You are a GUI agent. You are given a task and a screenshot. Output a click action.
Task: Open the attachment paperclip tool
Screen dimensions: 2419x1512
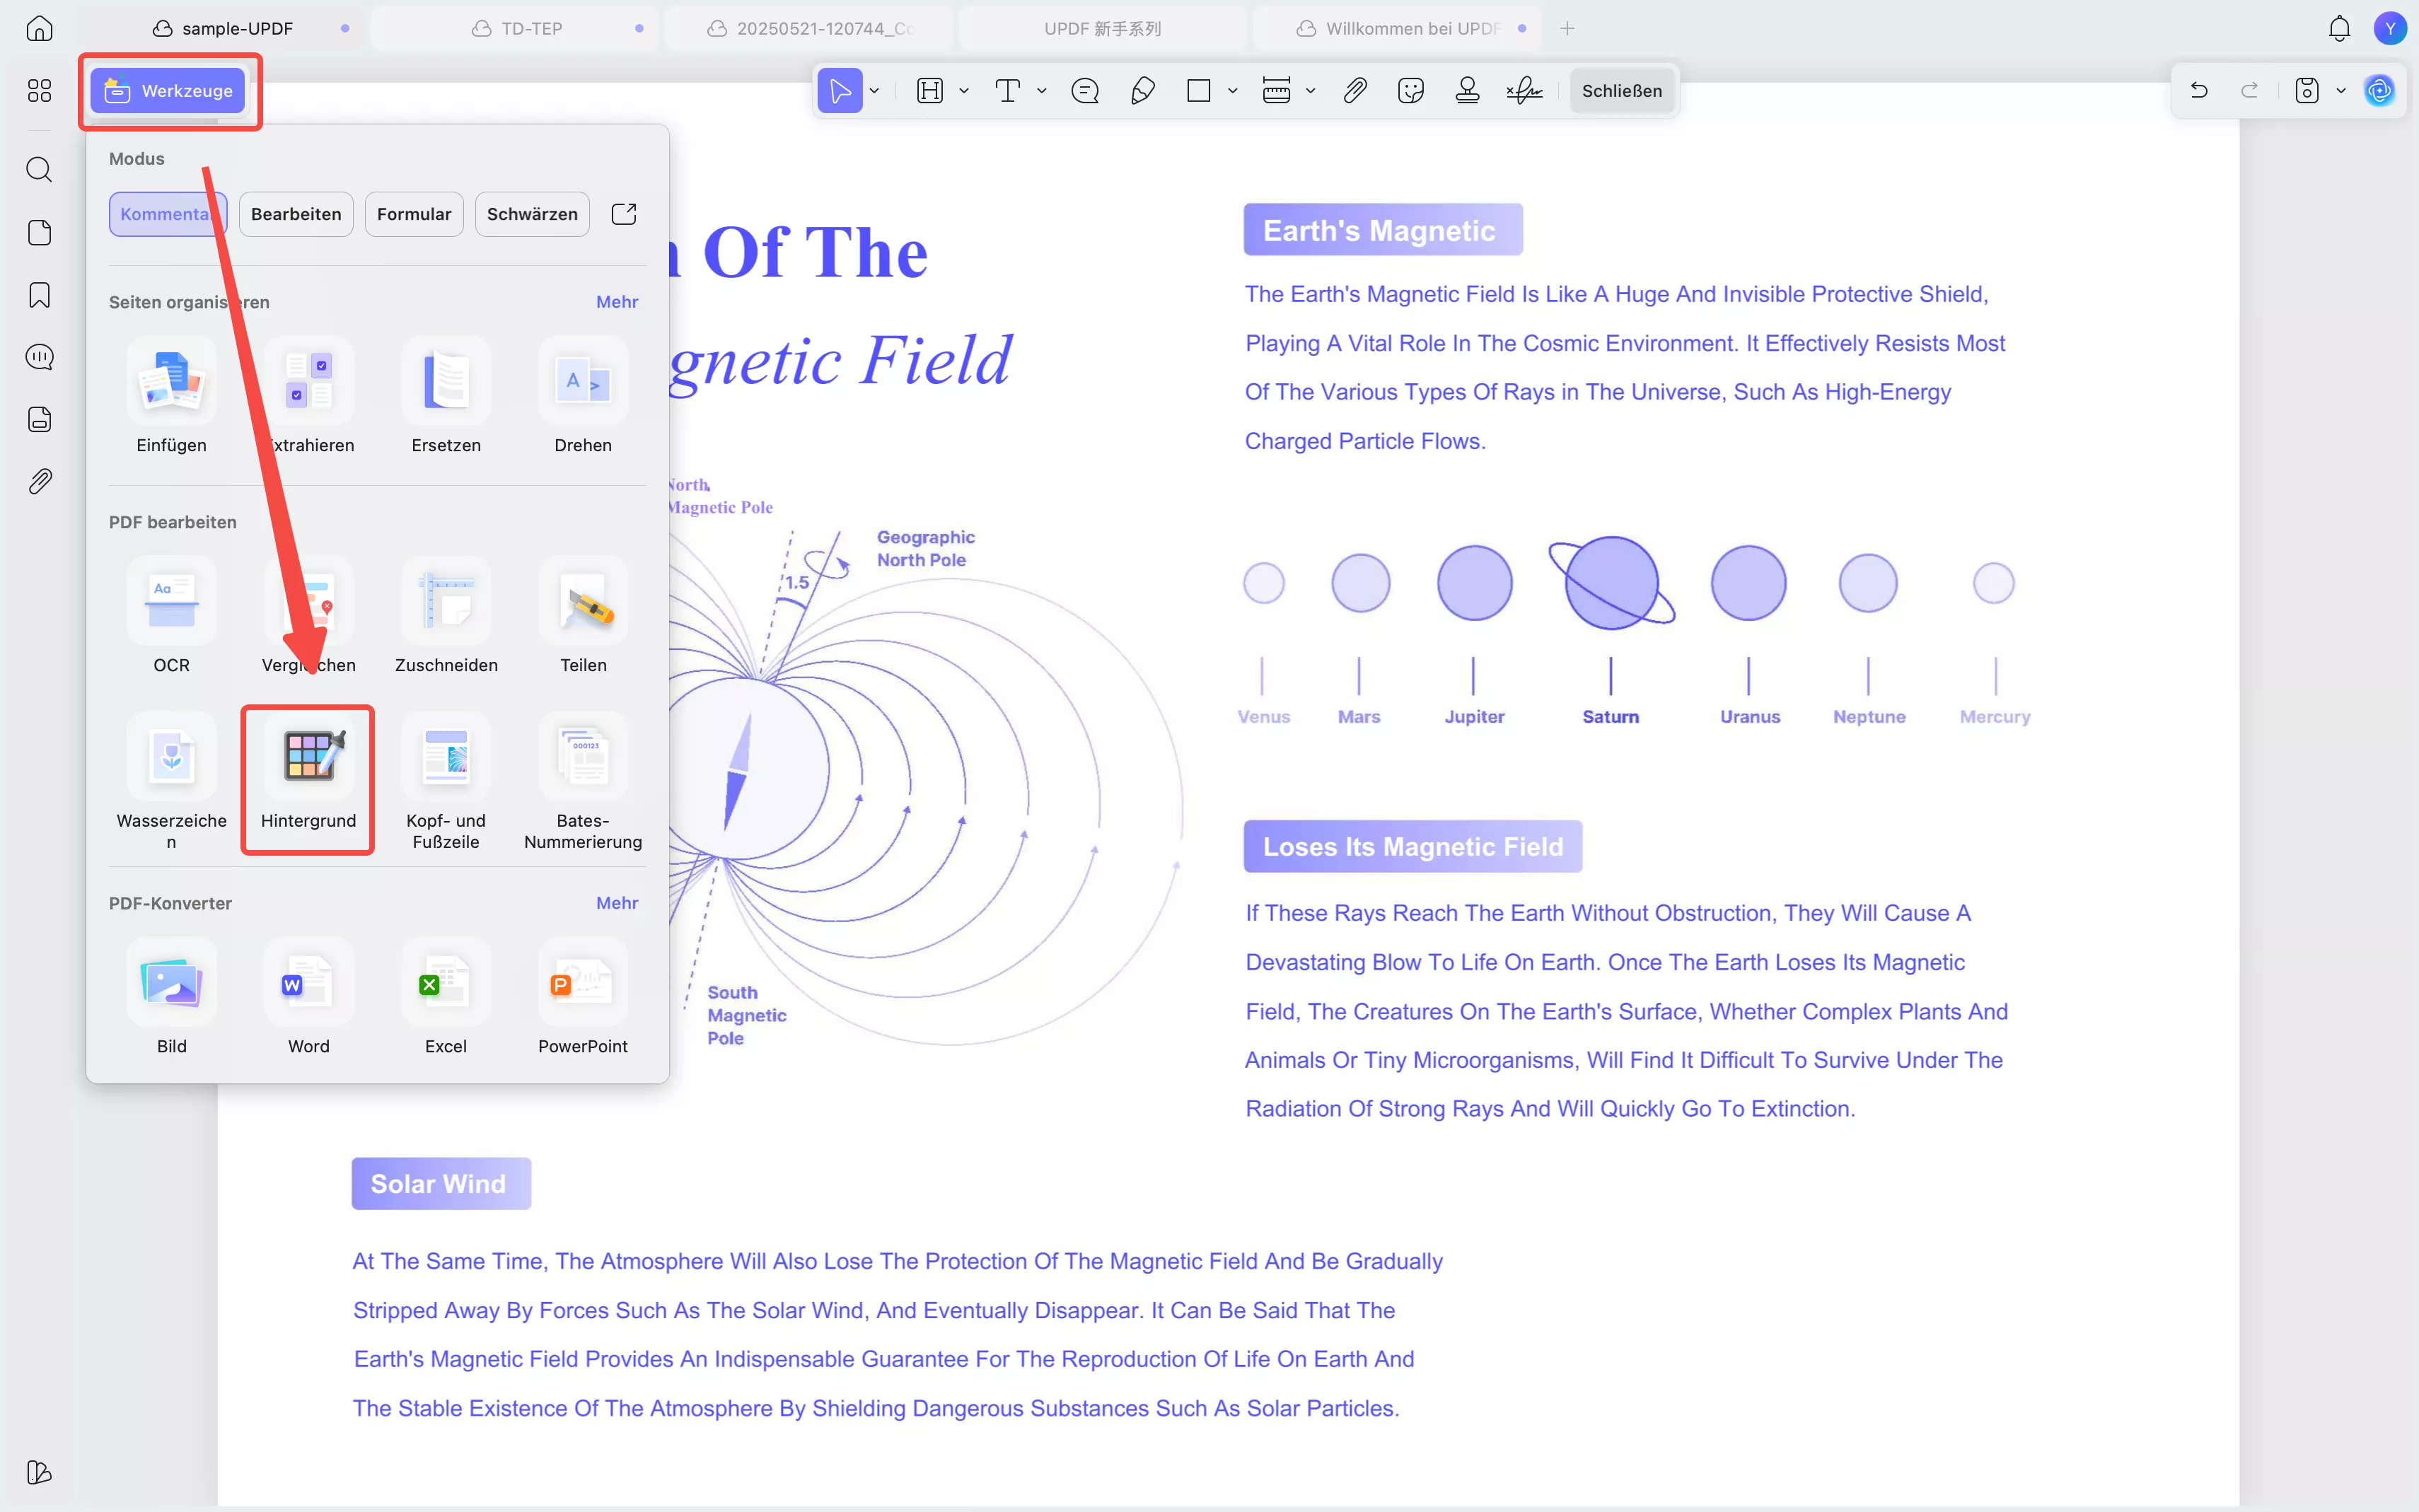click(x=1354, y=91)
